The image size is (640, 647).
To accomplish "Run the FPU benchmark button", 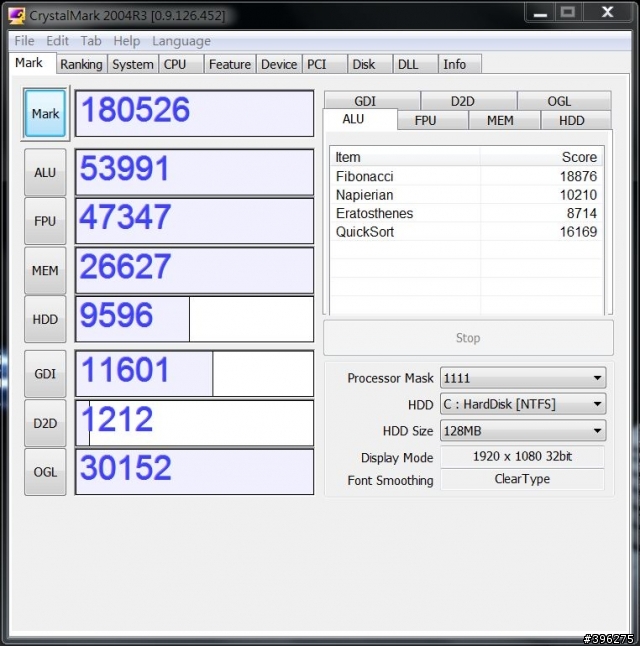I will coord(45,221).
